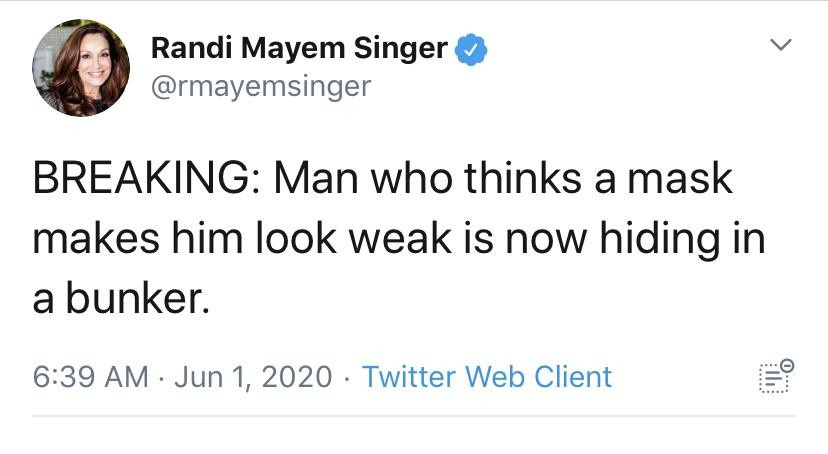Viewport: 828px width, 454px height.
Task: Open the Twitter Web Client source link
Action: [x=486, y=377]
